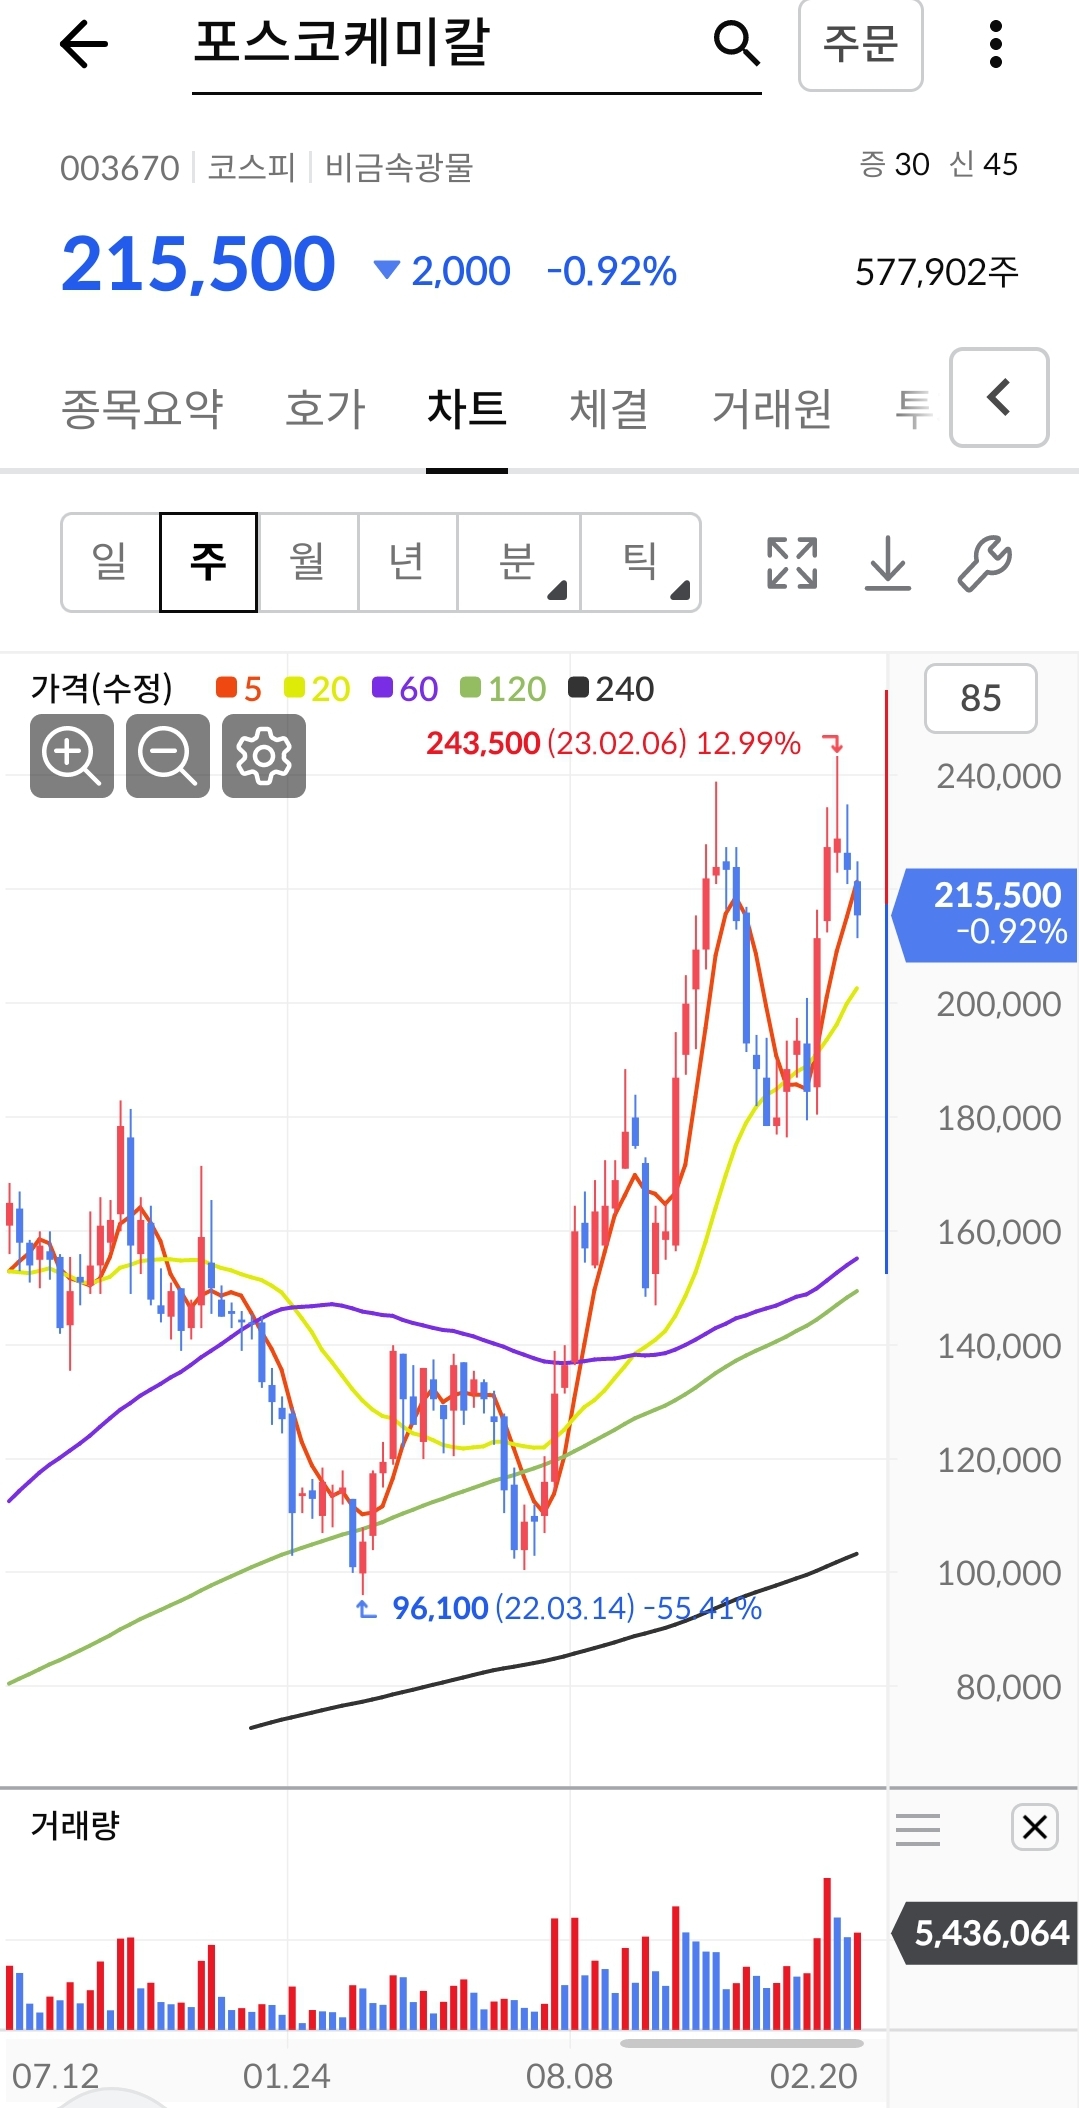Image resolution: width=1079 pixels, height=2108 pixels.
Task: Select weekly 주 chart period
Action: point(209,562)
